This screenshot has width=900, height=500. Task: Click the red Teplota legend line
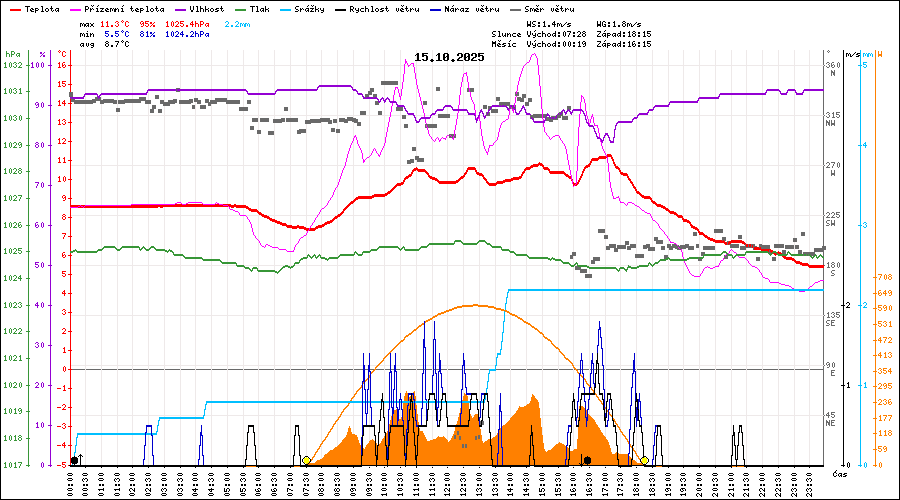(15, 8)
